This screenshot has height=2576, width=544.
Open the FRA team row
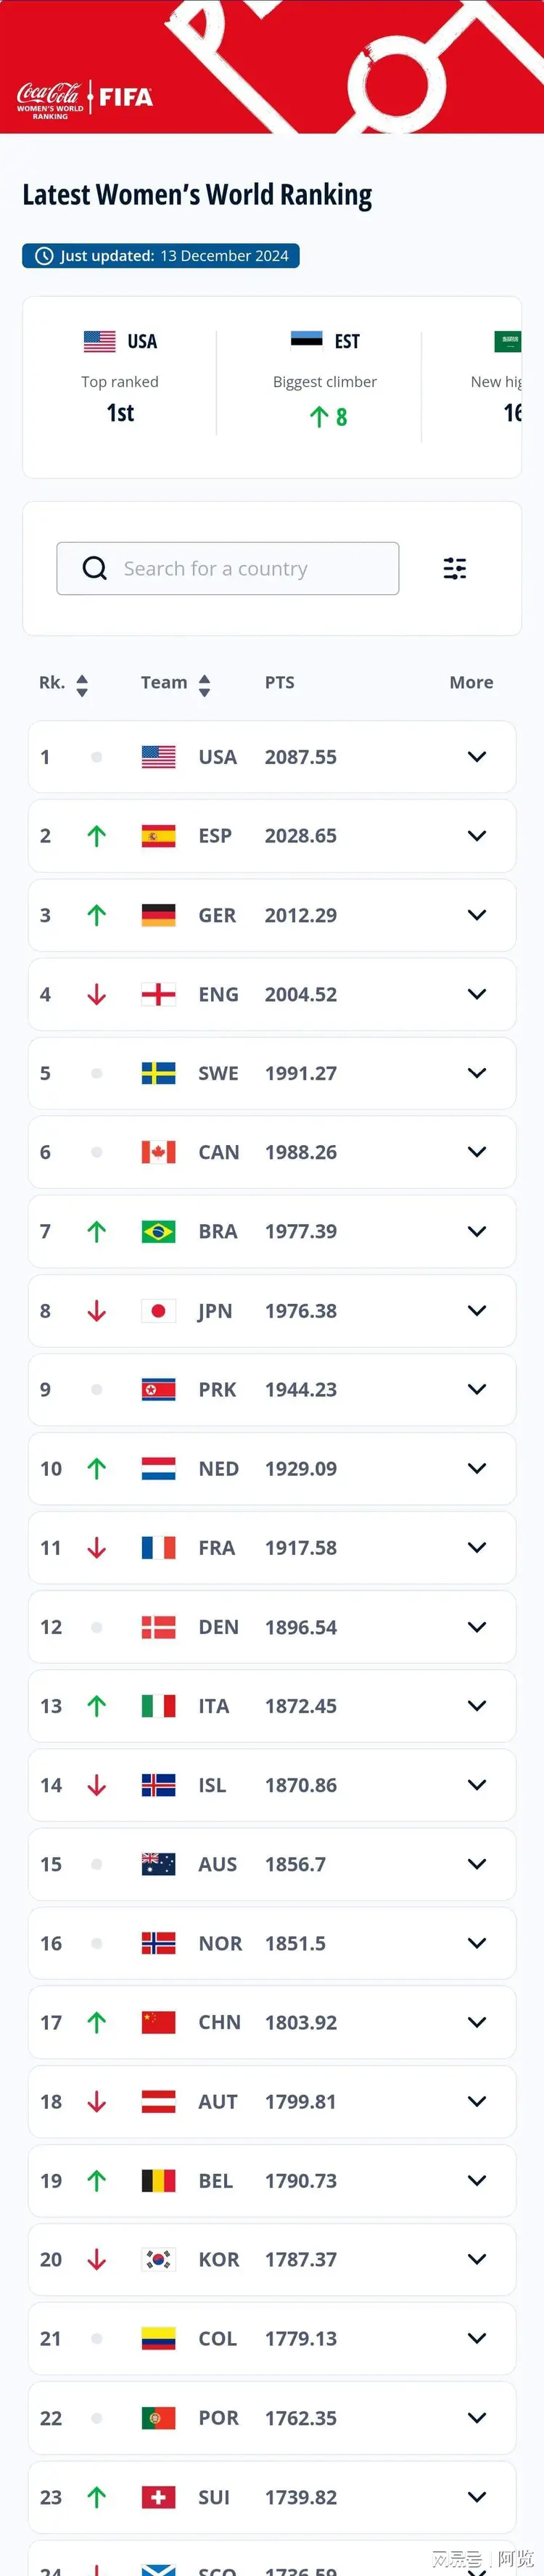click(x=272, y=1547)
